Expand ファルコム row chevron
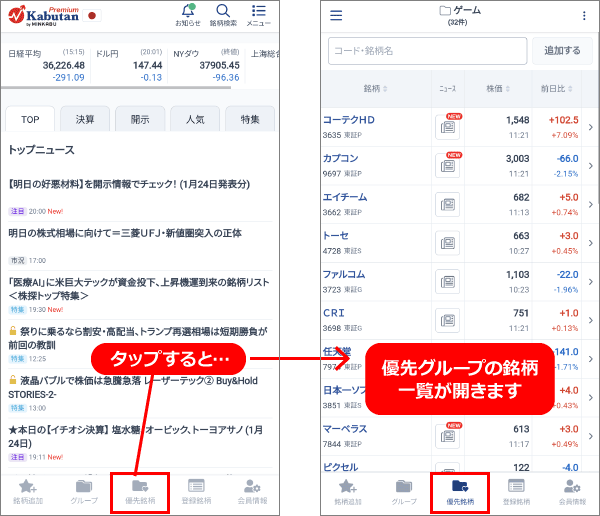The height and width of the screenshot is (516, 600). pyautogui.click(x=590, y=282)
